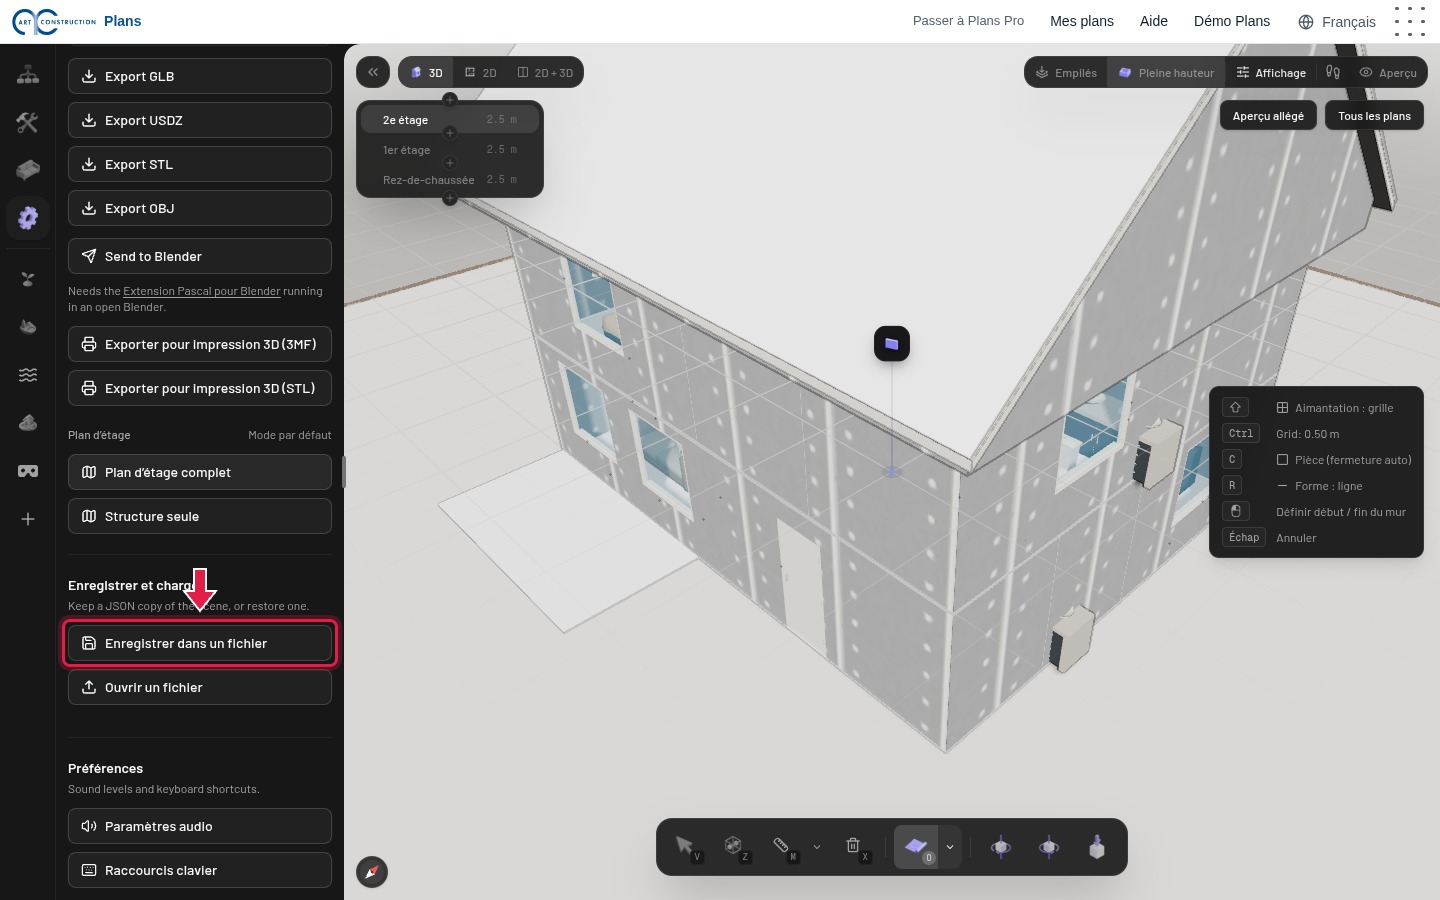Click Enregistrer dans un fichier button
The height and width of the screenshot is (900, 1440).
(200, 643)
